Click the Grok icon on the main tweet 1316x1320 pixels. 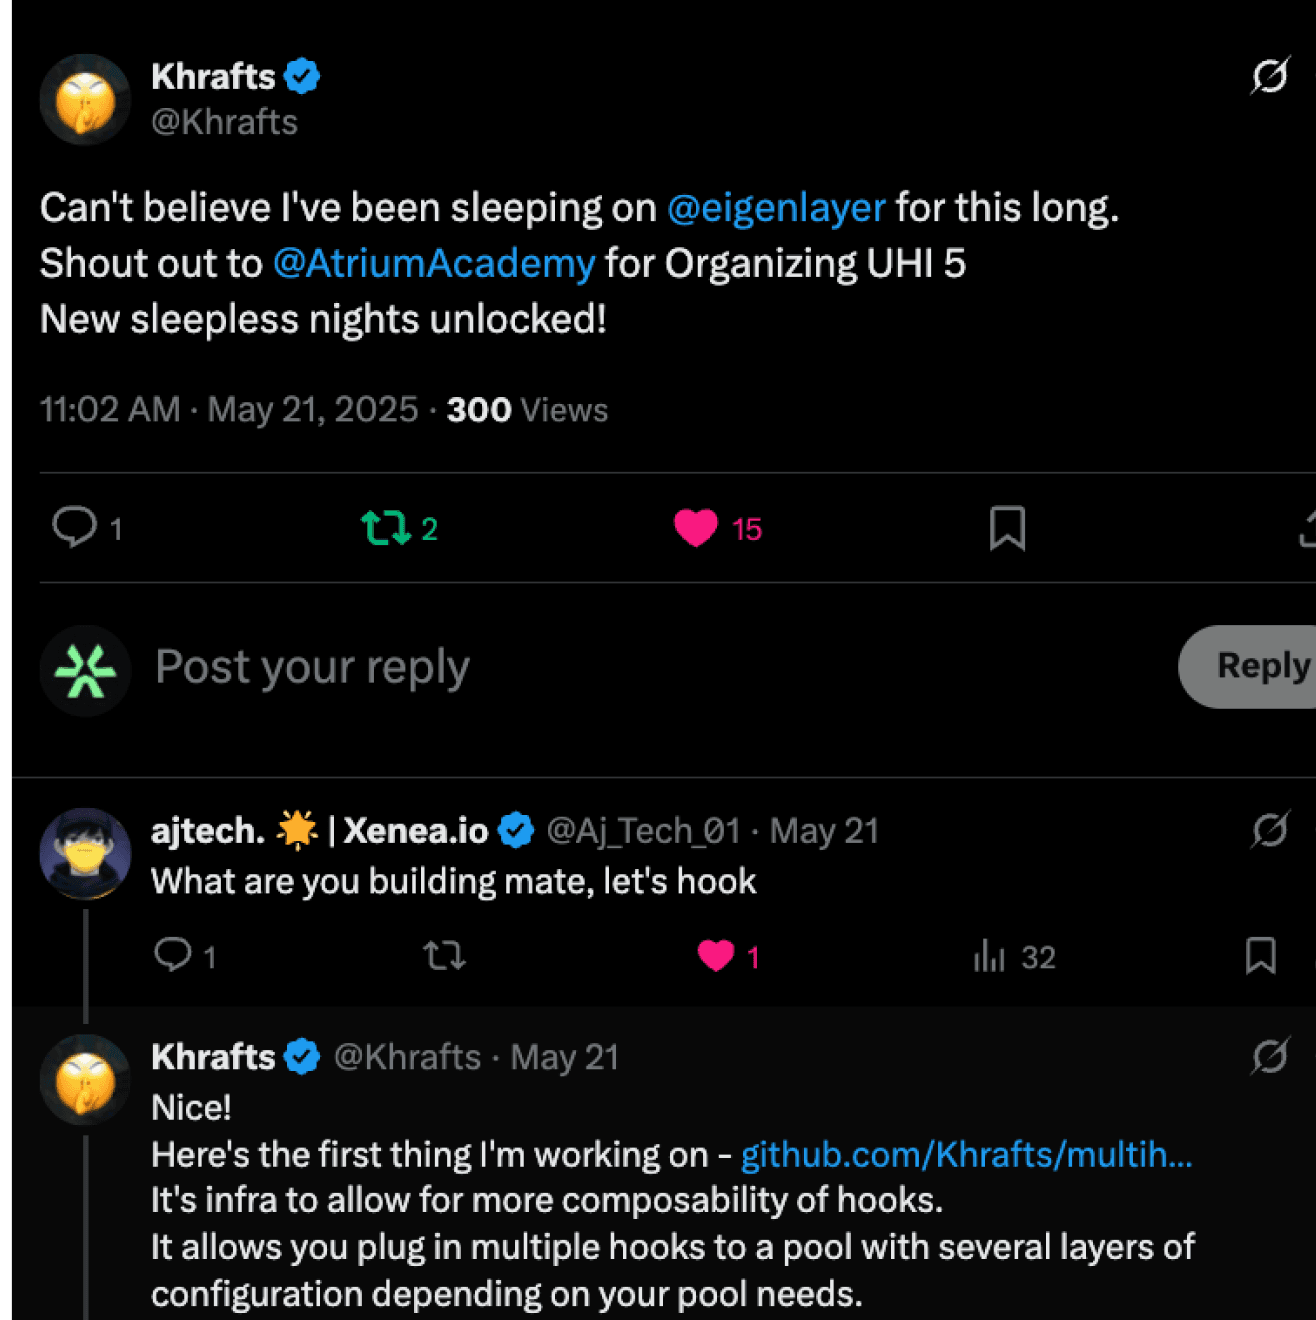1270,76
